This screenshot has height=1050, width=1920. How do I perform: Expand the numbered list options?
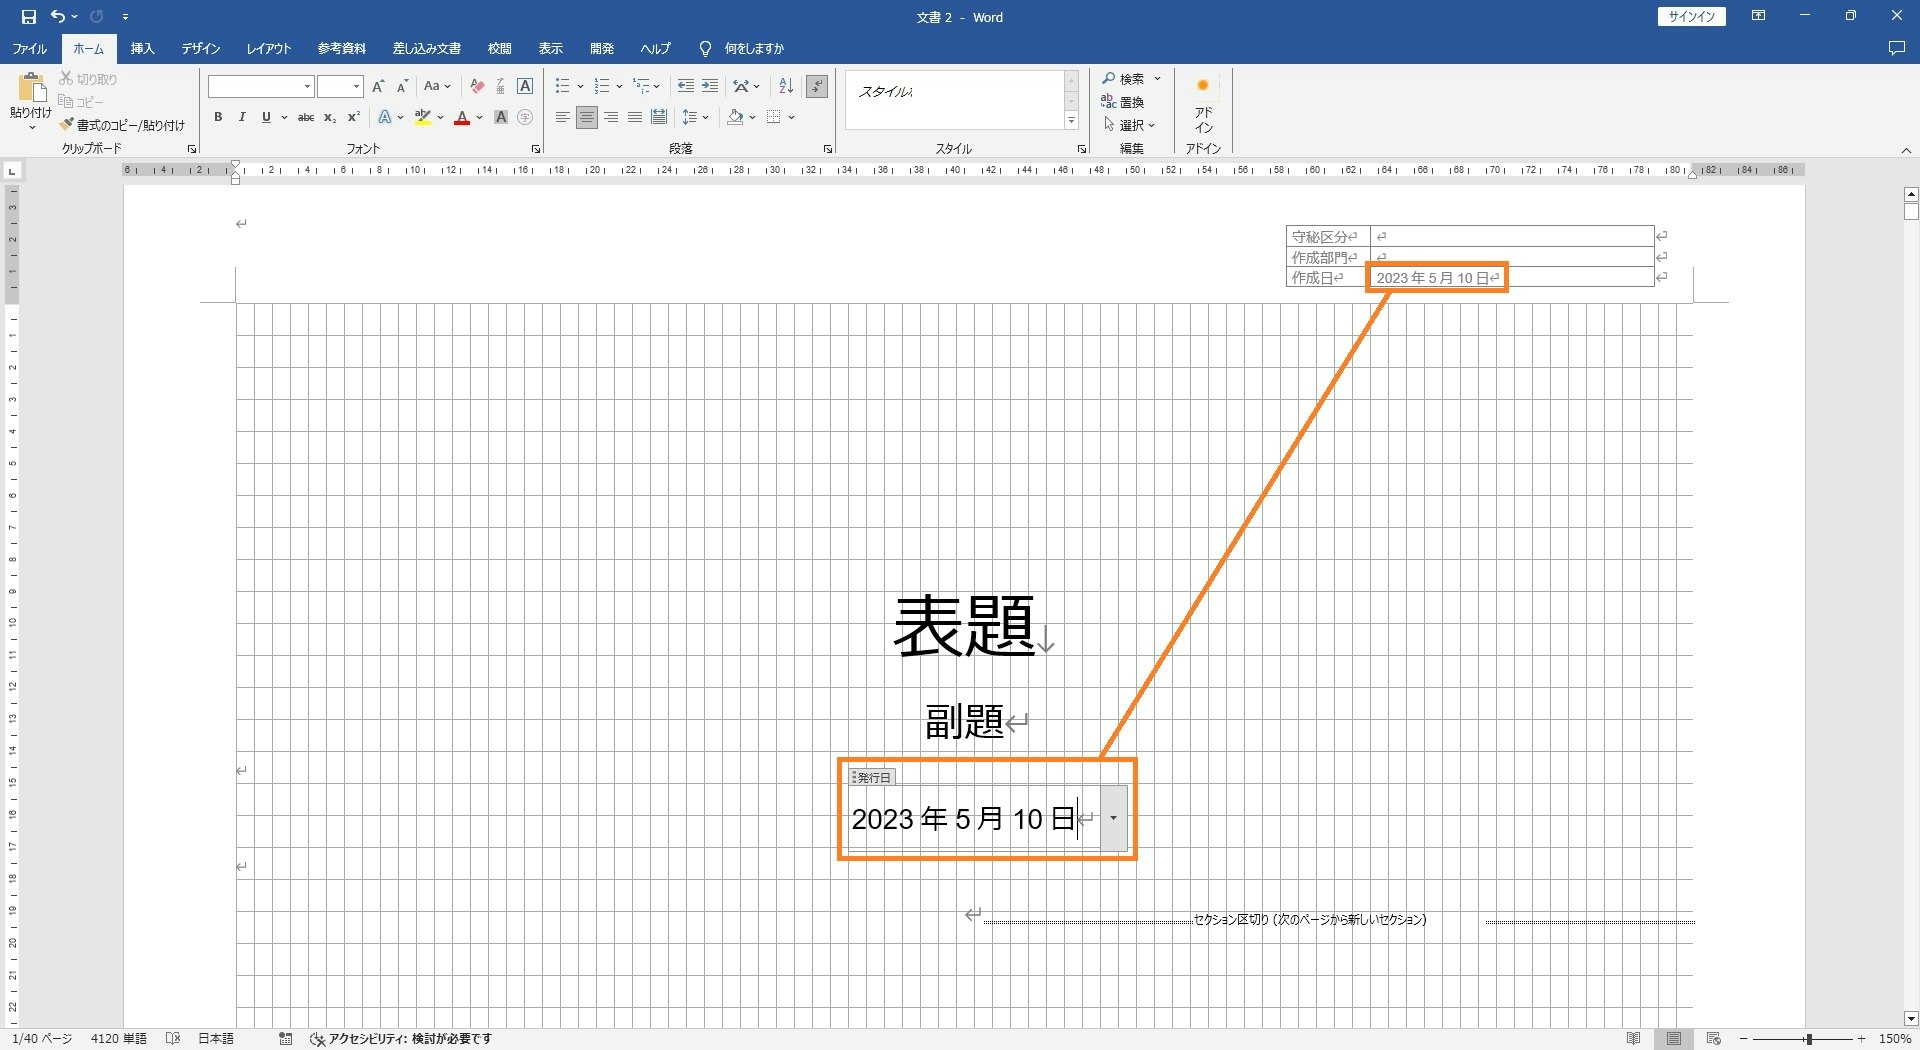619,87
